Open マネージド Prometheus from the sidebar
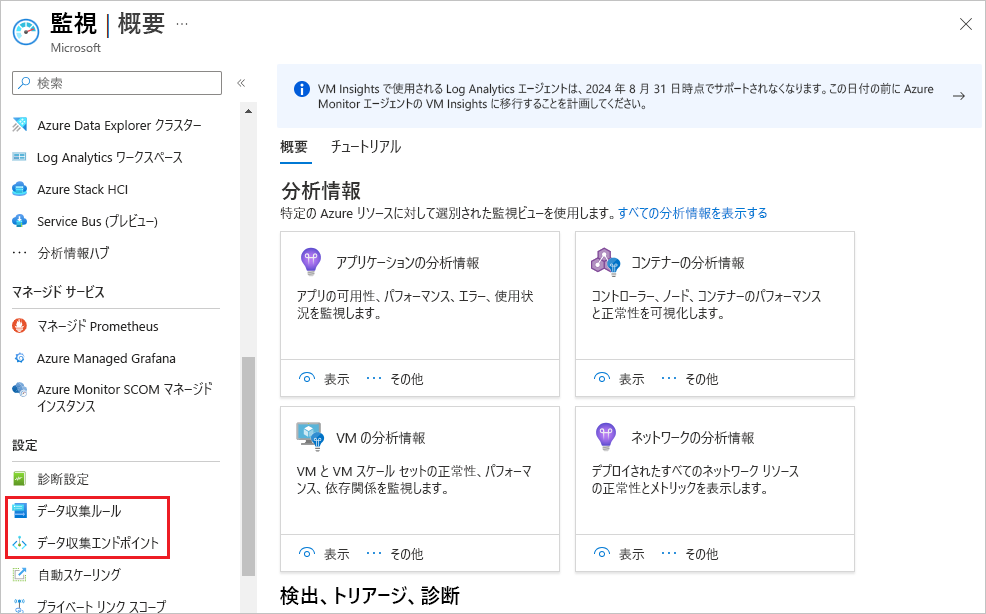The image size is (986, 614). [97, 326]
